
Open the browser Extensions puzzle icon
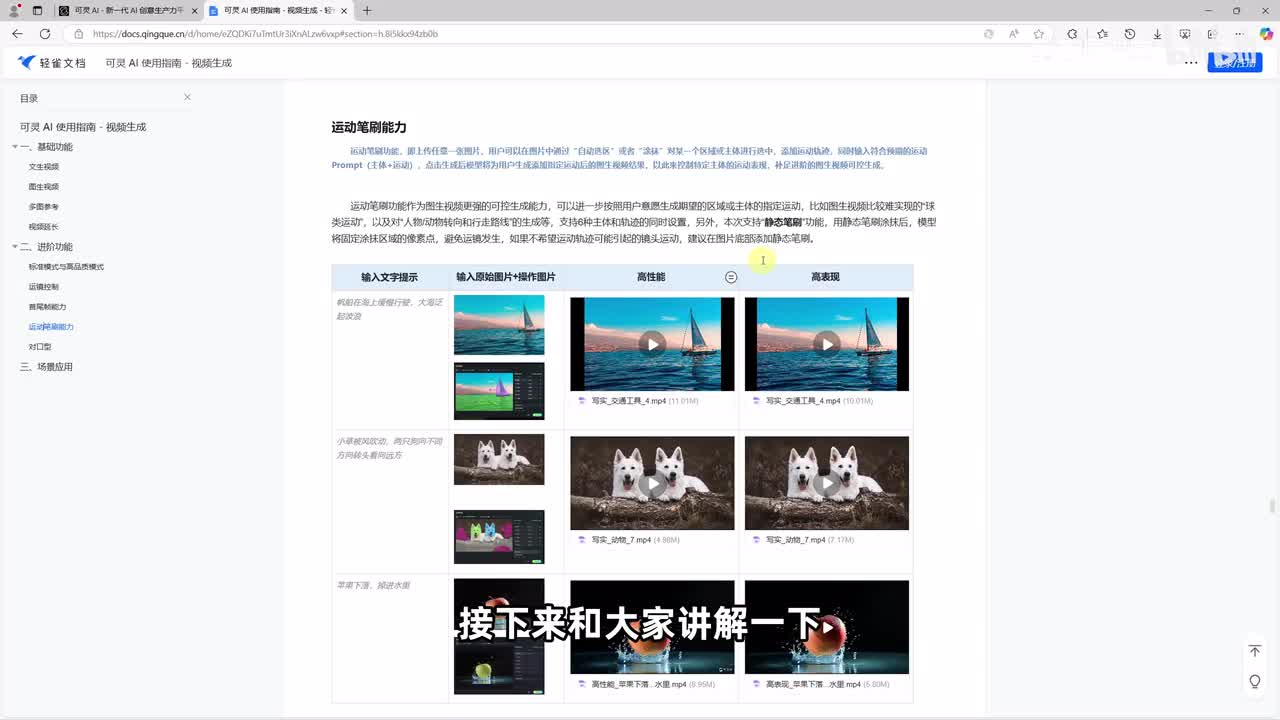[1072, 33]
